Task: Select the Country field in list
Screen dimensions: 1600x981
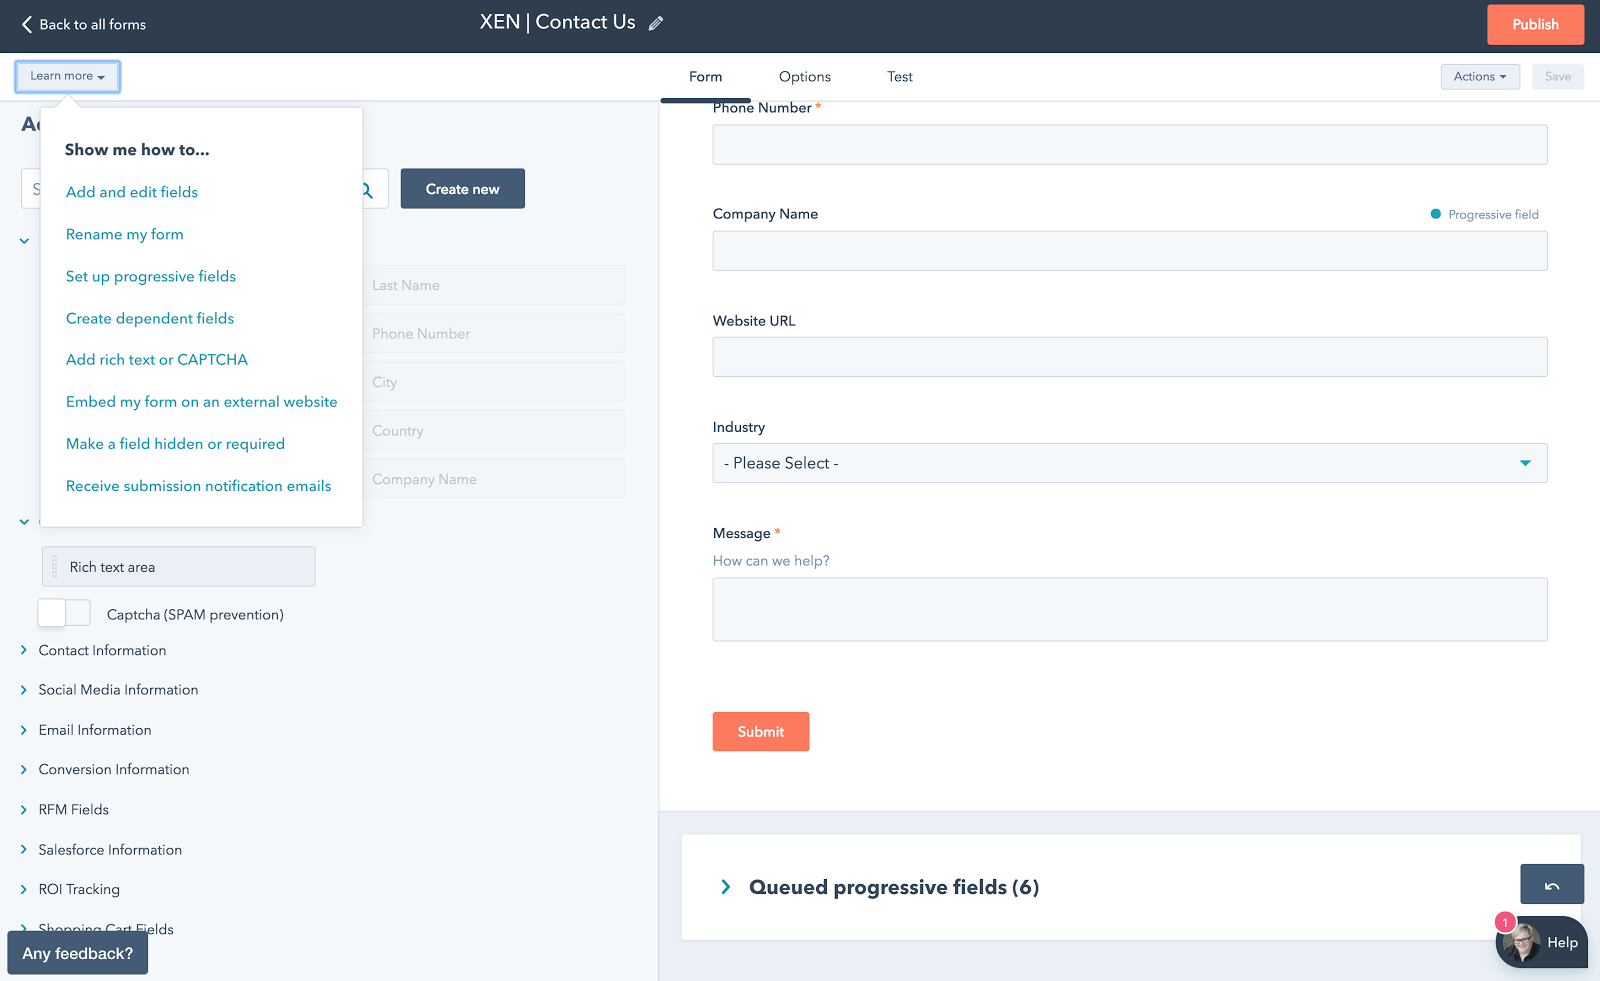Action: tap(494, 431)
